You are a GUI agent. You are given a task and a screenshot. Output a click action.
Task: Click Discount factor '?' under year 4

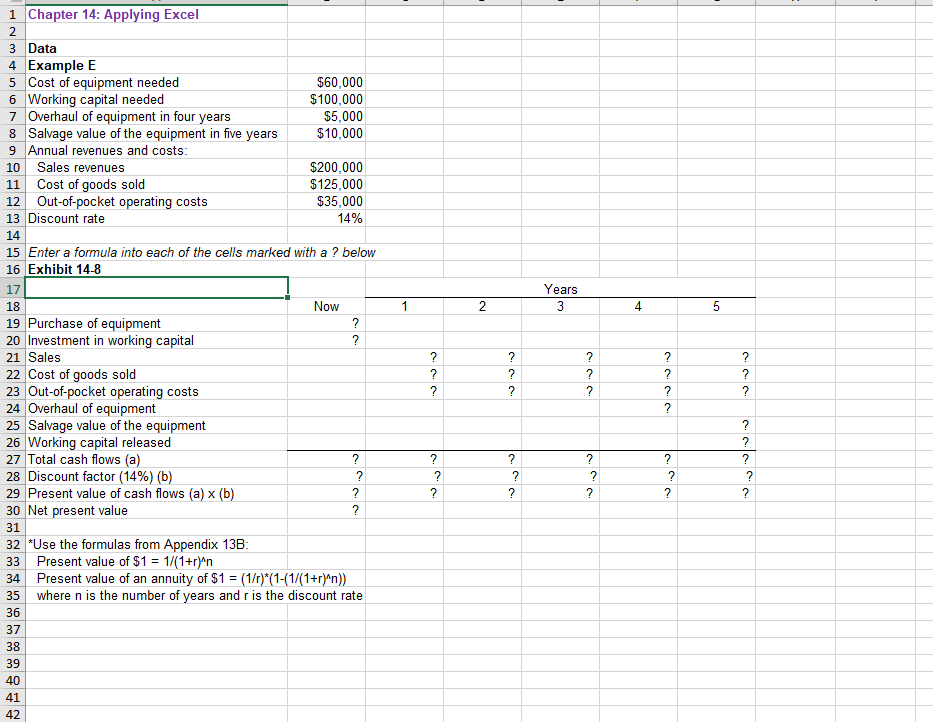tap(638, 476)
